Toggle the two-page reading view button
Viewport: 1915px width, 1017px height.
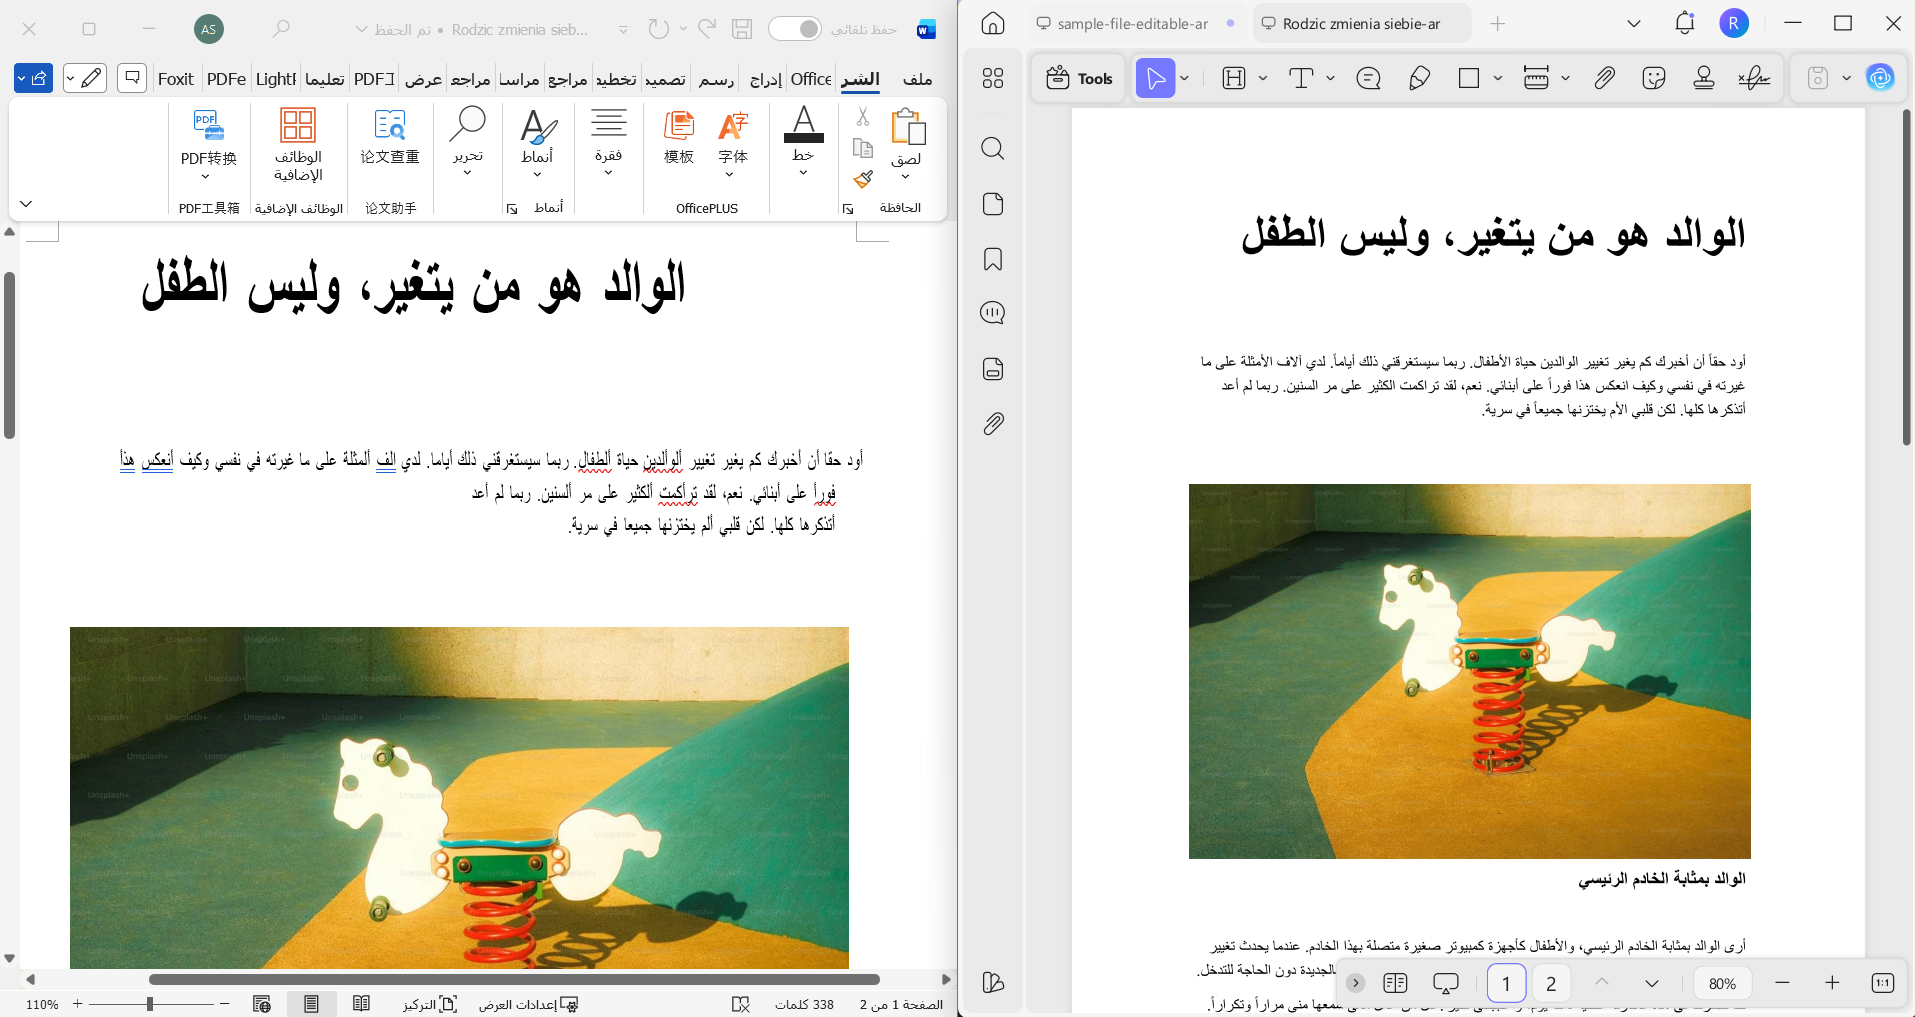(1395, 983)
